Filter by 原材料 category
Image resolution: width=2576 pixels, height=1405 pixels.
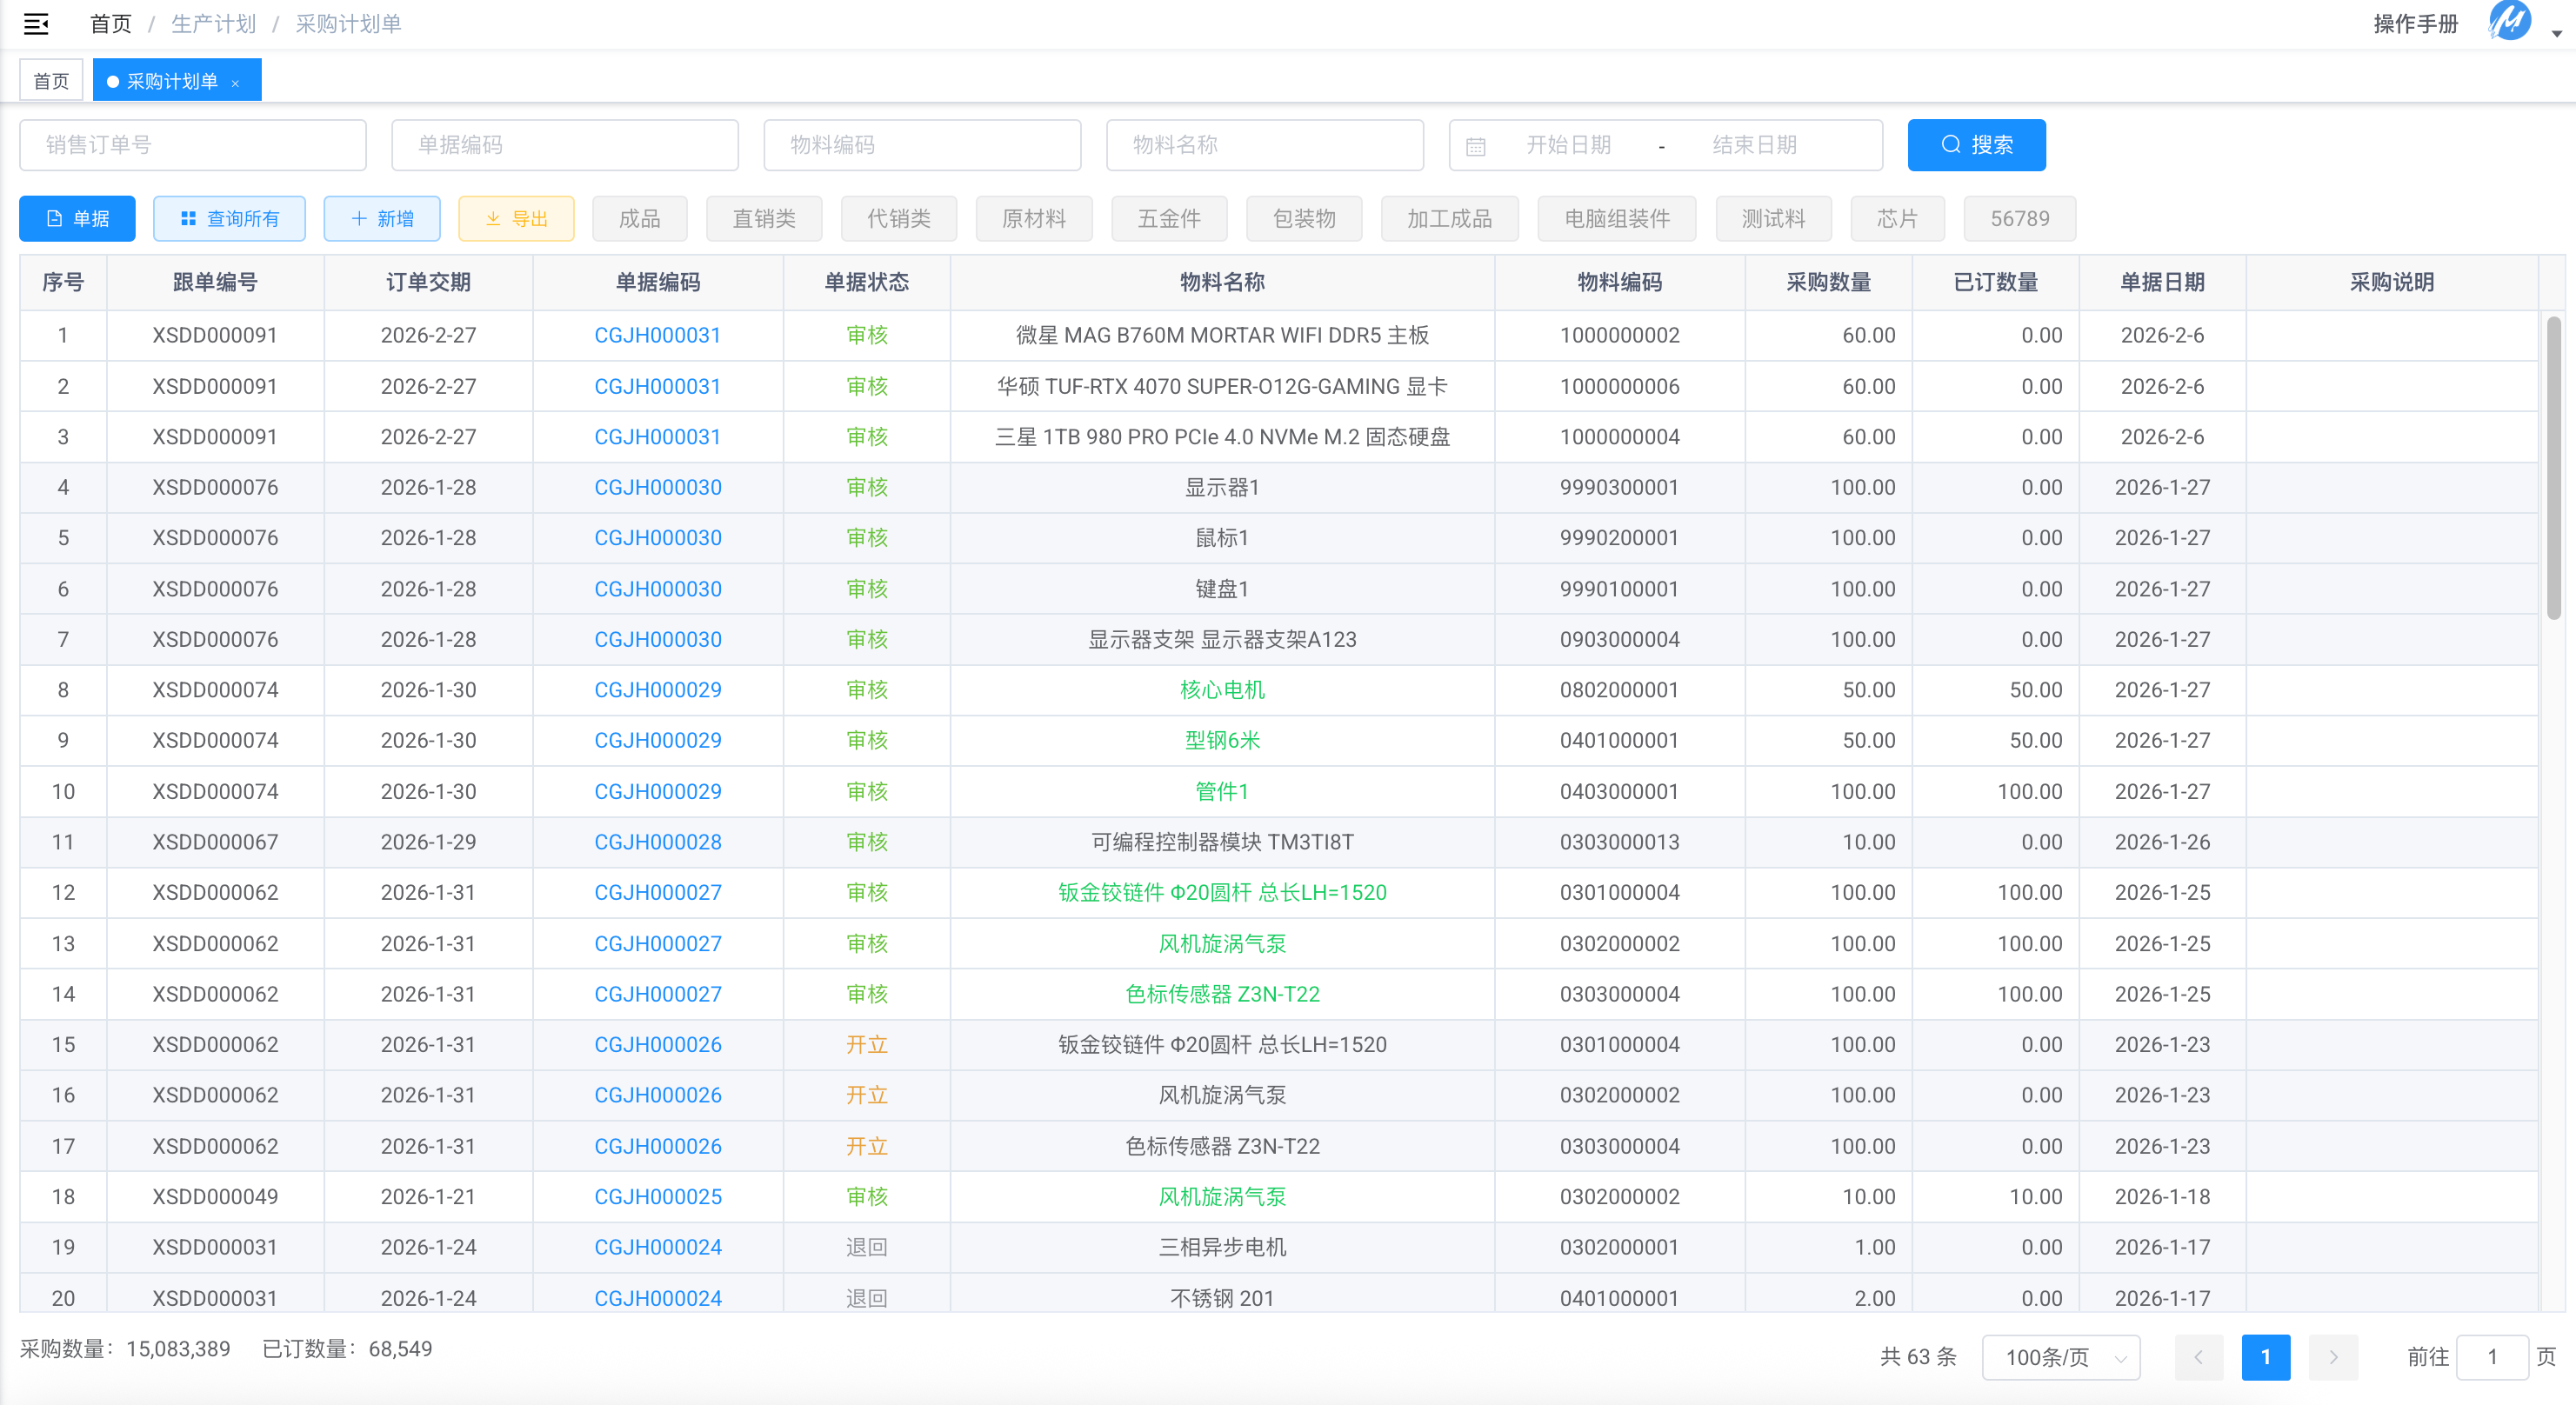pos(1033,218)
